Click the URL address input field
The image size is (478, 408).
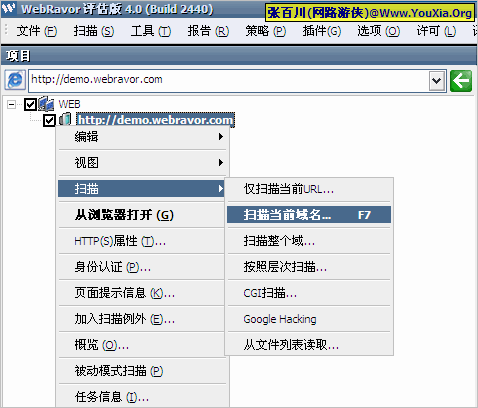pyautogui.click(x=229, y=81)
